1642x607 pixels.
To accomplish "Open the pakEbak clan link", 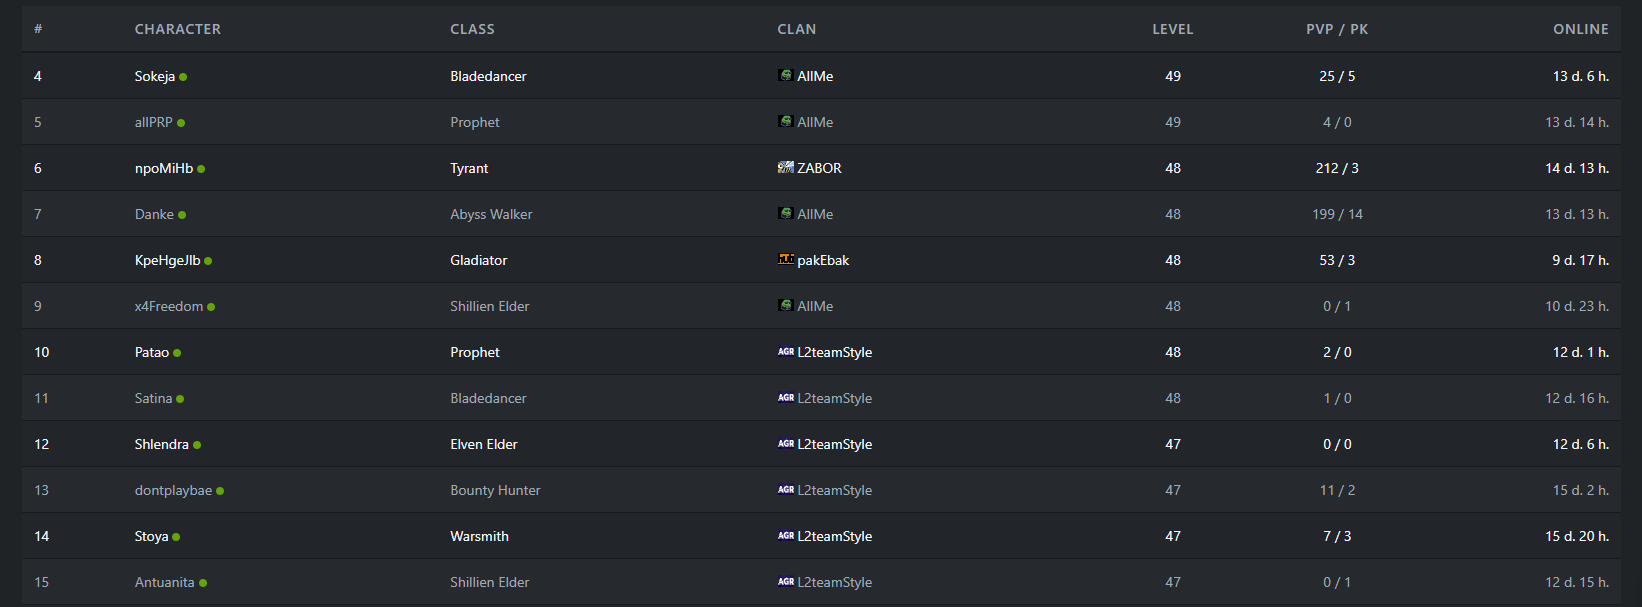I will click(823, 260).
